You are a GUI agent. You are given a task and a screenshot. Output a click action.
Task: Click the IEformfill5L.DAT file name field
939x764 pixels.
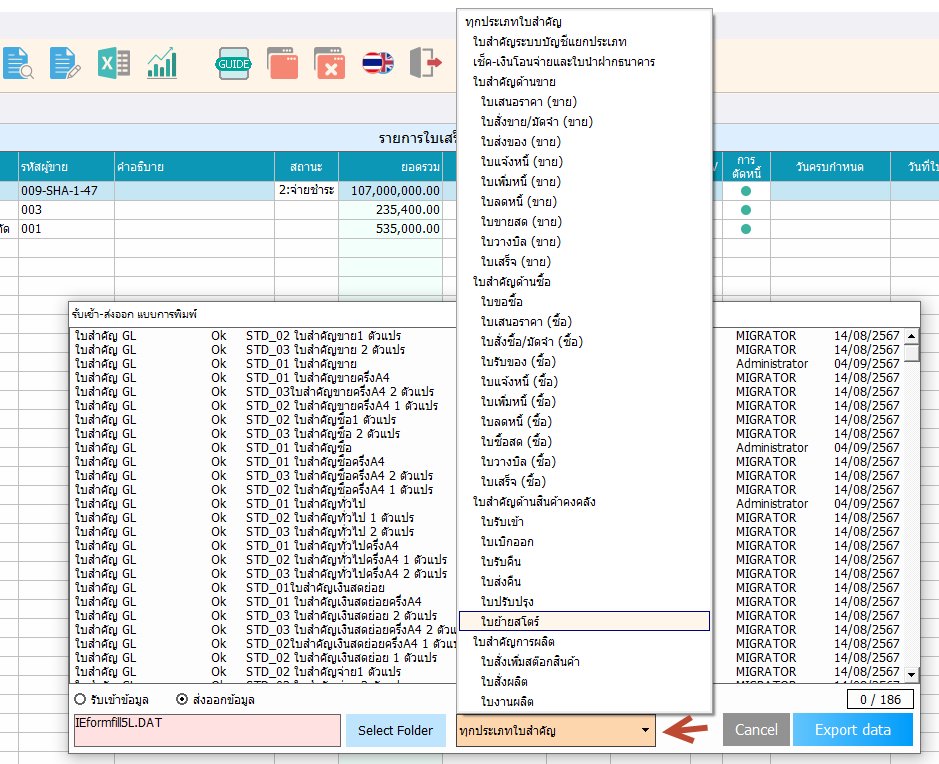click(207, 730)
